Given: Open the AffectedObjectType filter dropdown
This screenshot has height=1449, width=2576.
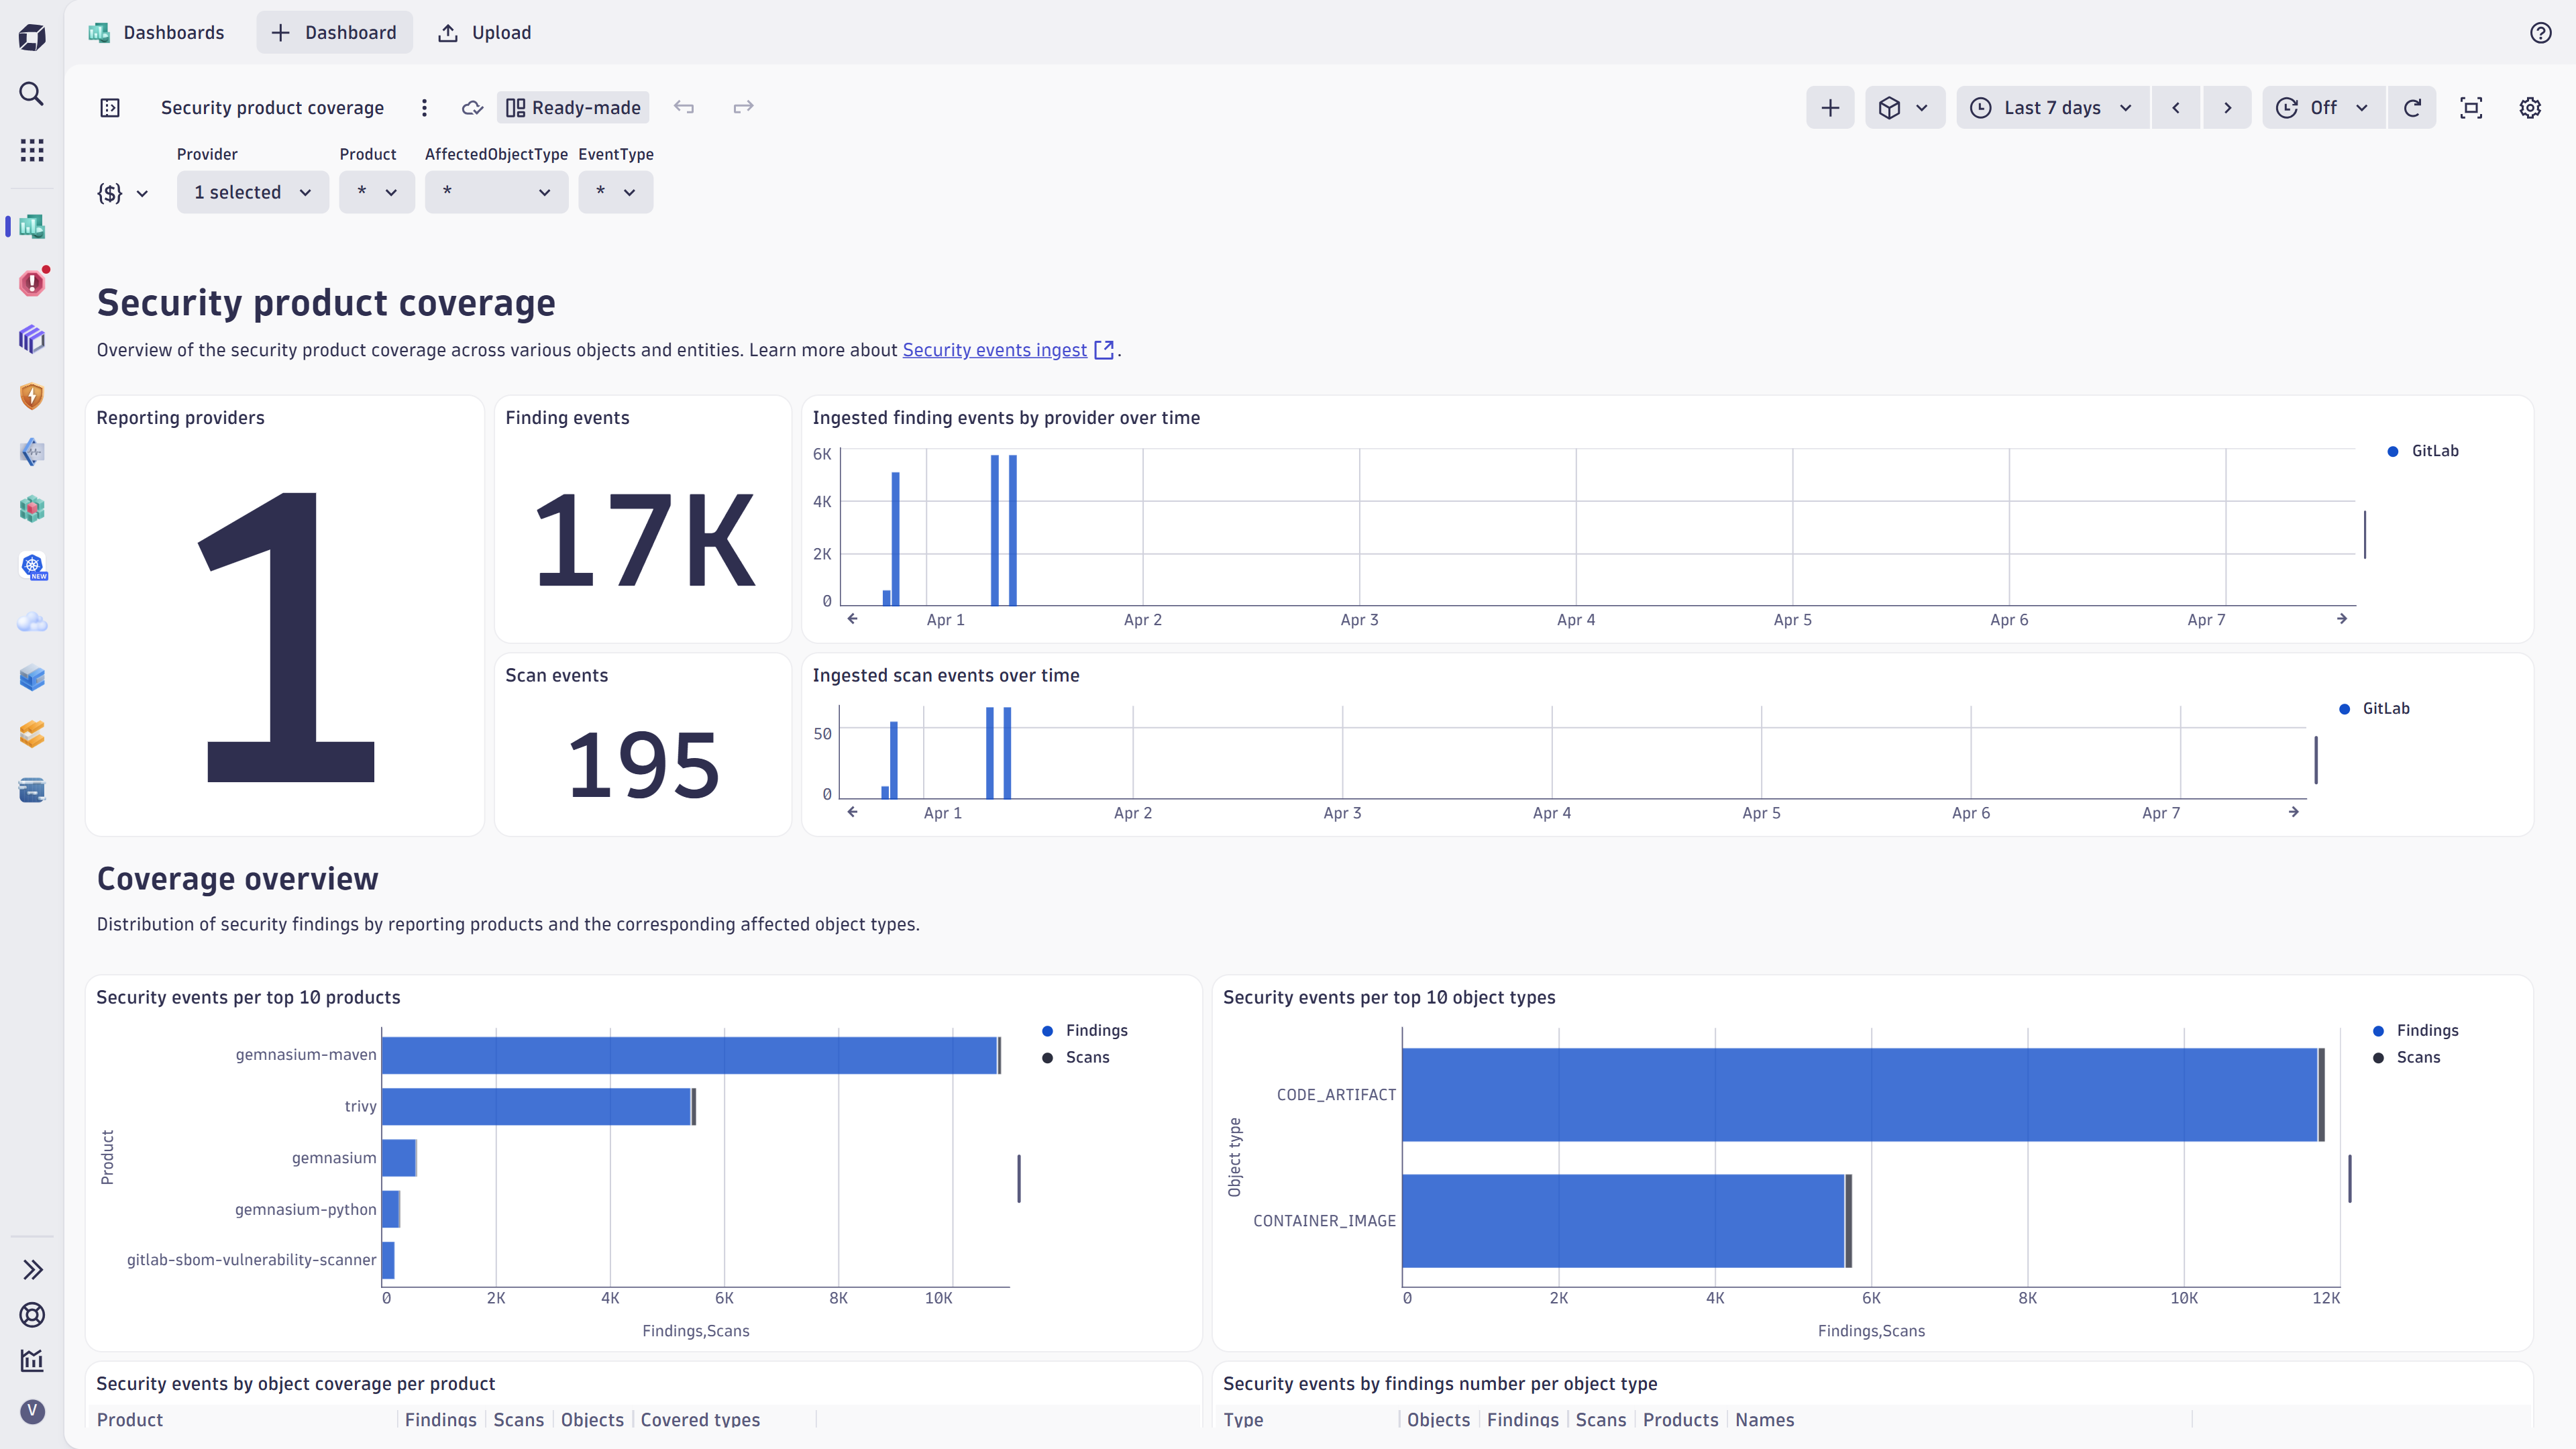Looking at the screenshot, I should (x=496, y=192).
